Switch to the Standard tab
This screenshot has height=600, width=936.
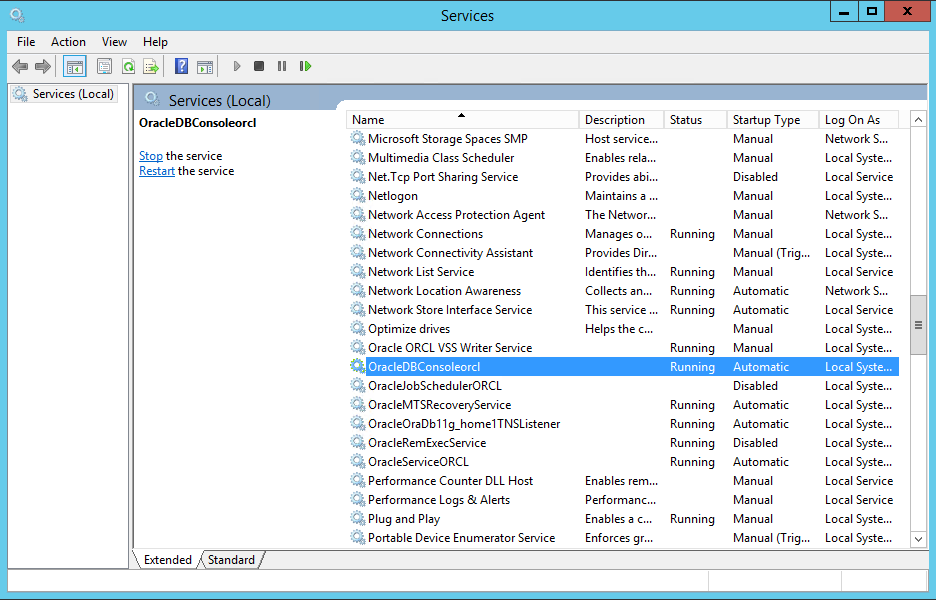tap(232, 560)
